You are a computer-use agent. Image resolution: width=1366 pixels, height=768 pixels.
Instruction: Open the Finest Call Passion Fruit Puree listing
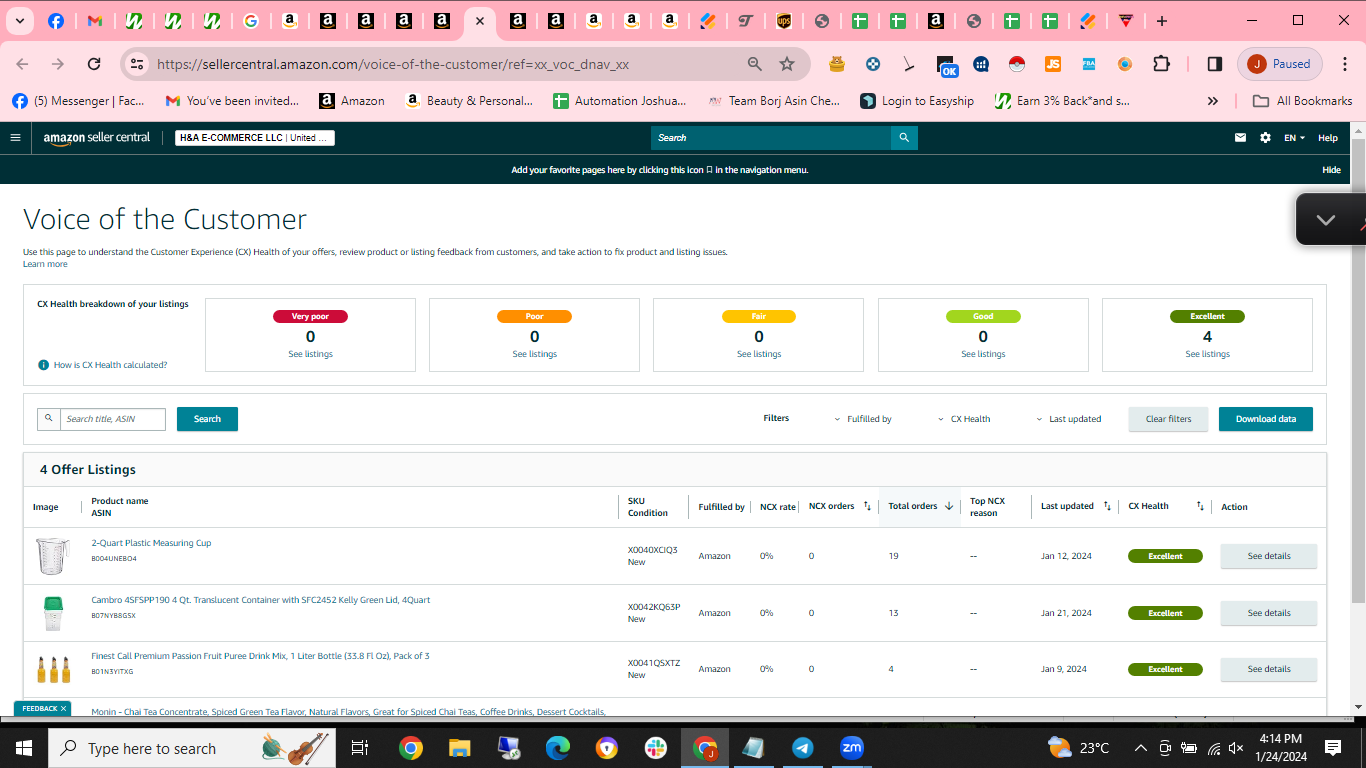point(261,656)
